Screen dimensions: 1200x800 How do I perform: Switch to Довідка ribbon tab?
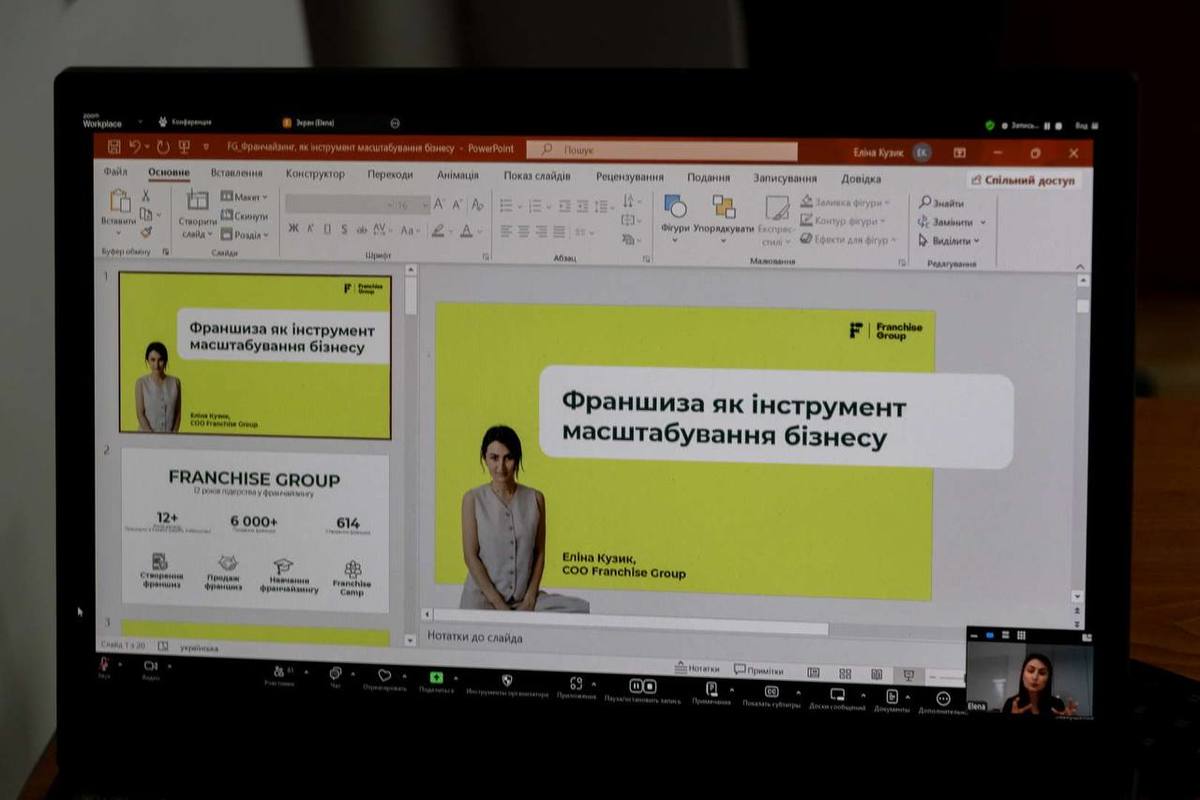(861, 179)
